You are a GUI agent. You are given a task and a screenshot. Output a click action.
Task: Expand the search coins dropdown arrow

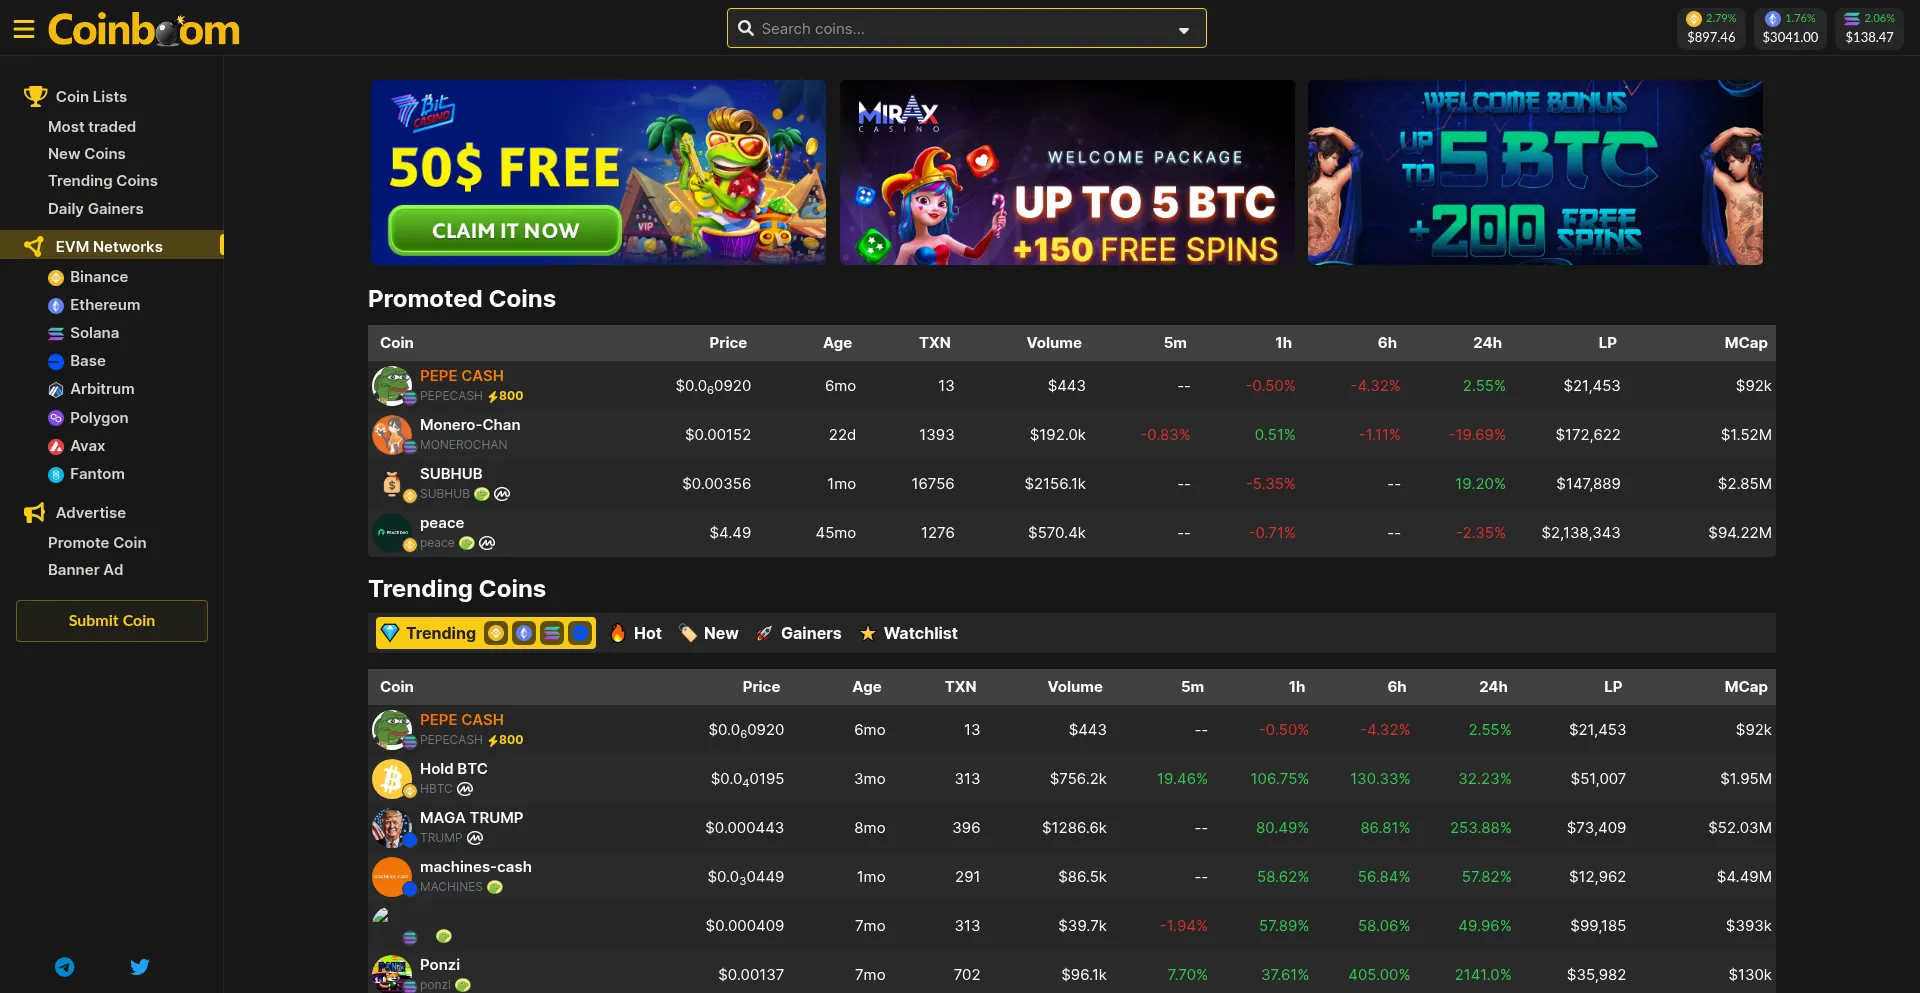coord(1184,30)
